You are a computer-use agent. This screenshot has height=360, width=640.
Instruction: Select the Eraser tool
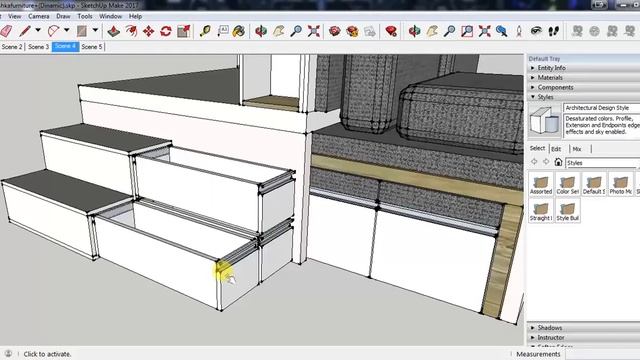coord(6,31)
